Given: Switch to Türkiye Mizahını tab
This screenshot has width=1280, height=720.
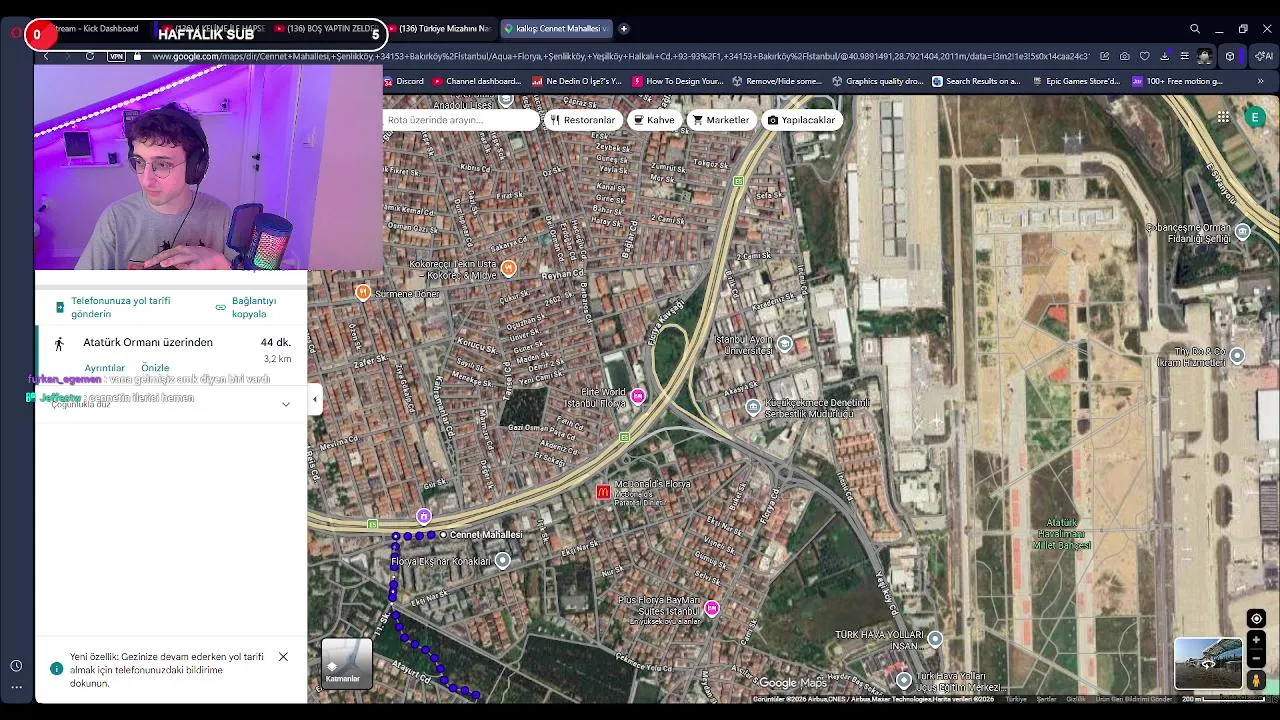Looking at the screenshot, I should coord(440,29).
